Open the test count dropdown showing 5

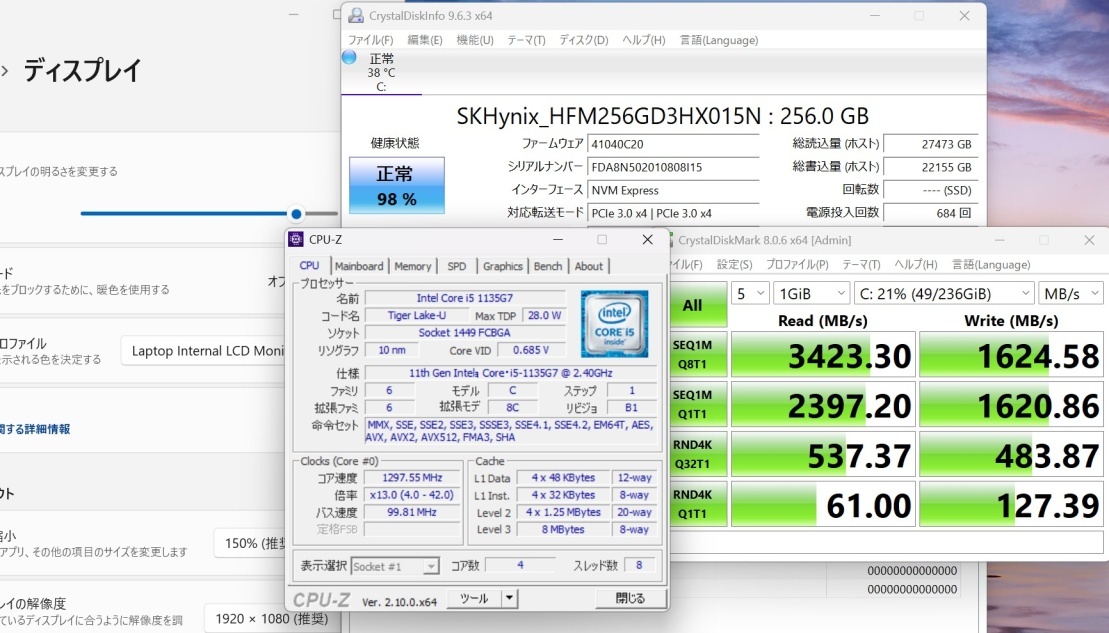point(750,293)
